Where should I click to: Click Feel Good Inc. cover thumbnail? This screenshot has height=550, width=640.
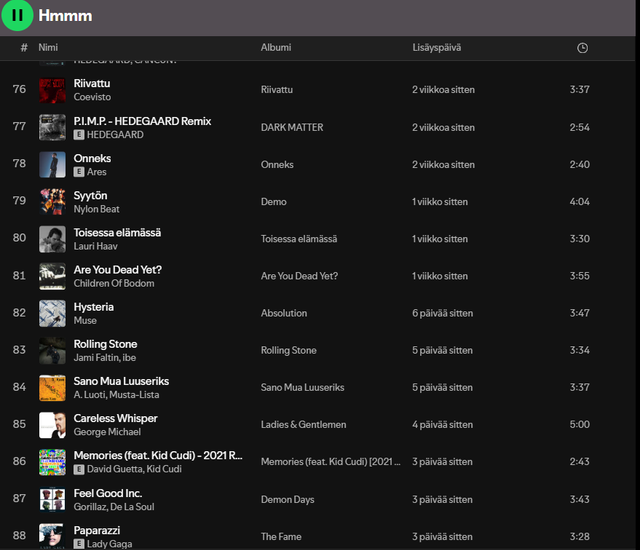click(52, 499)
